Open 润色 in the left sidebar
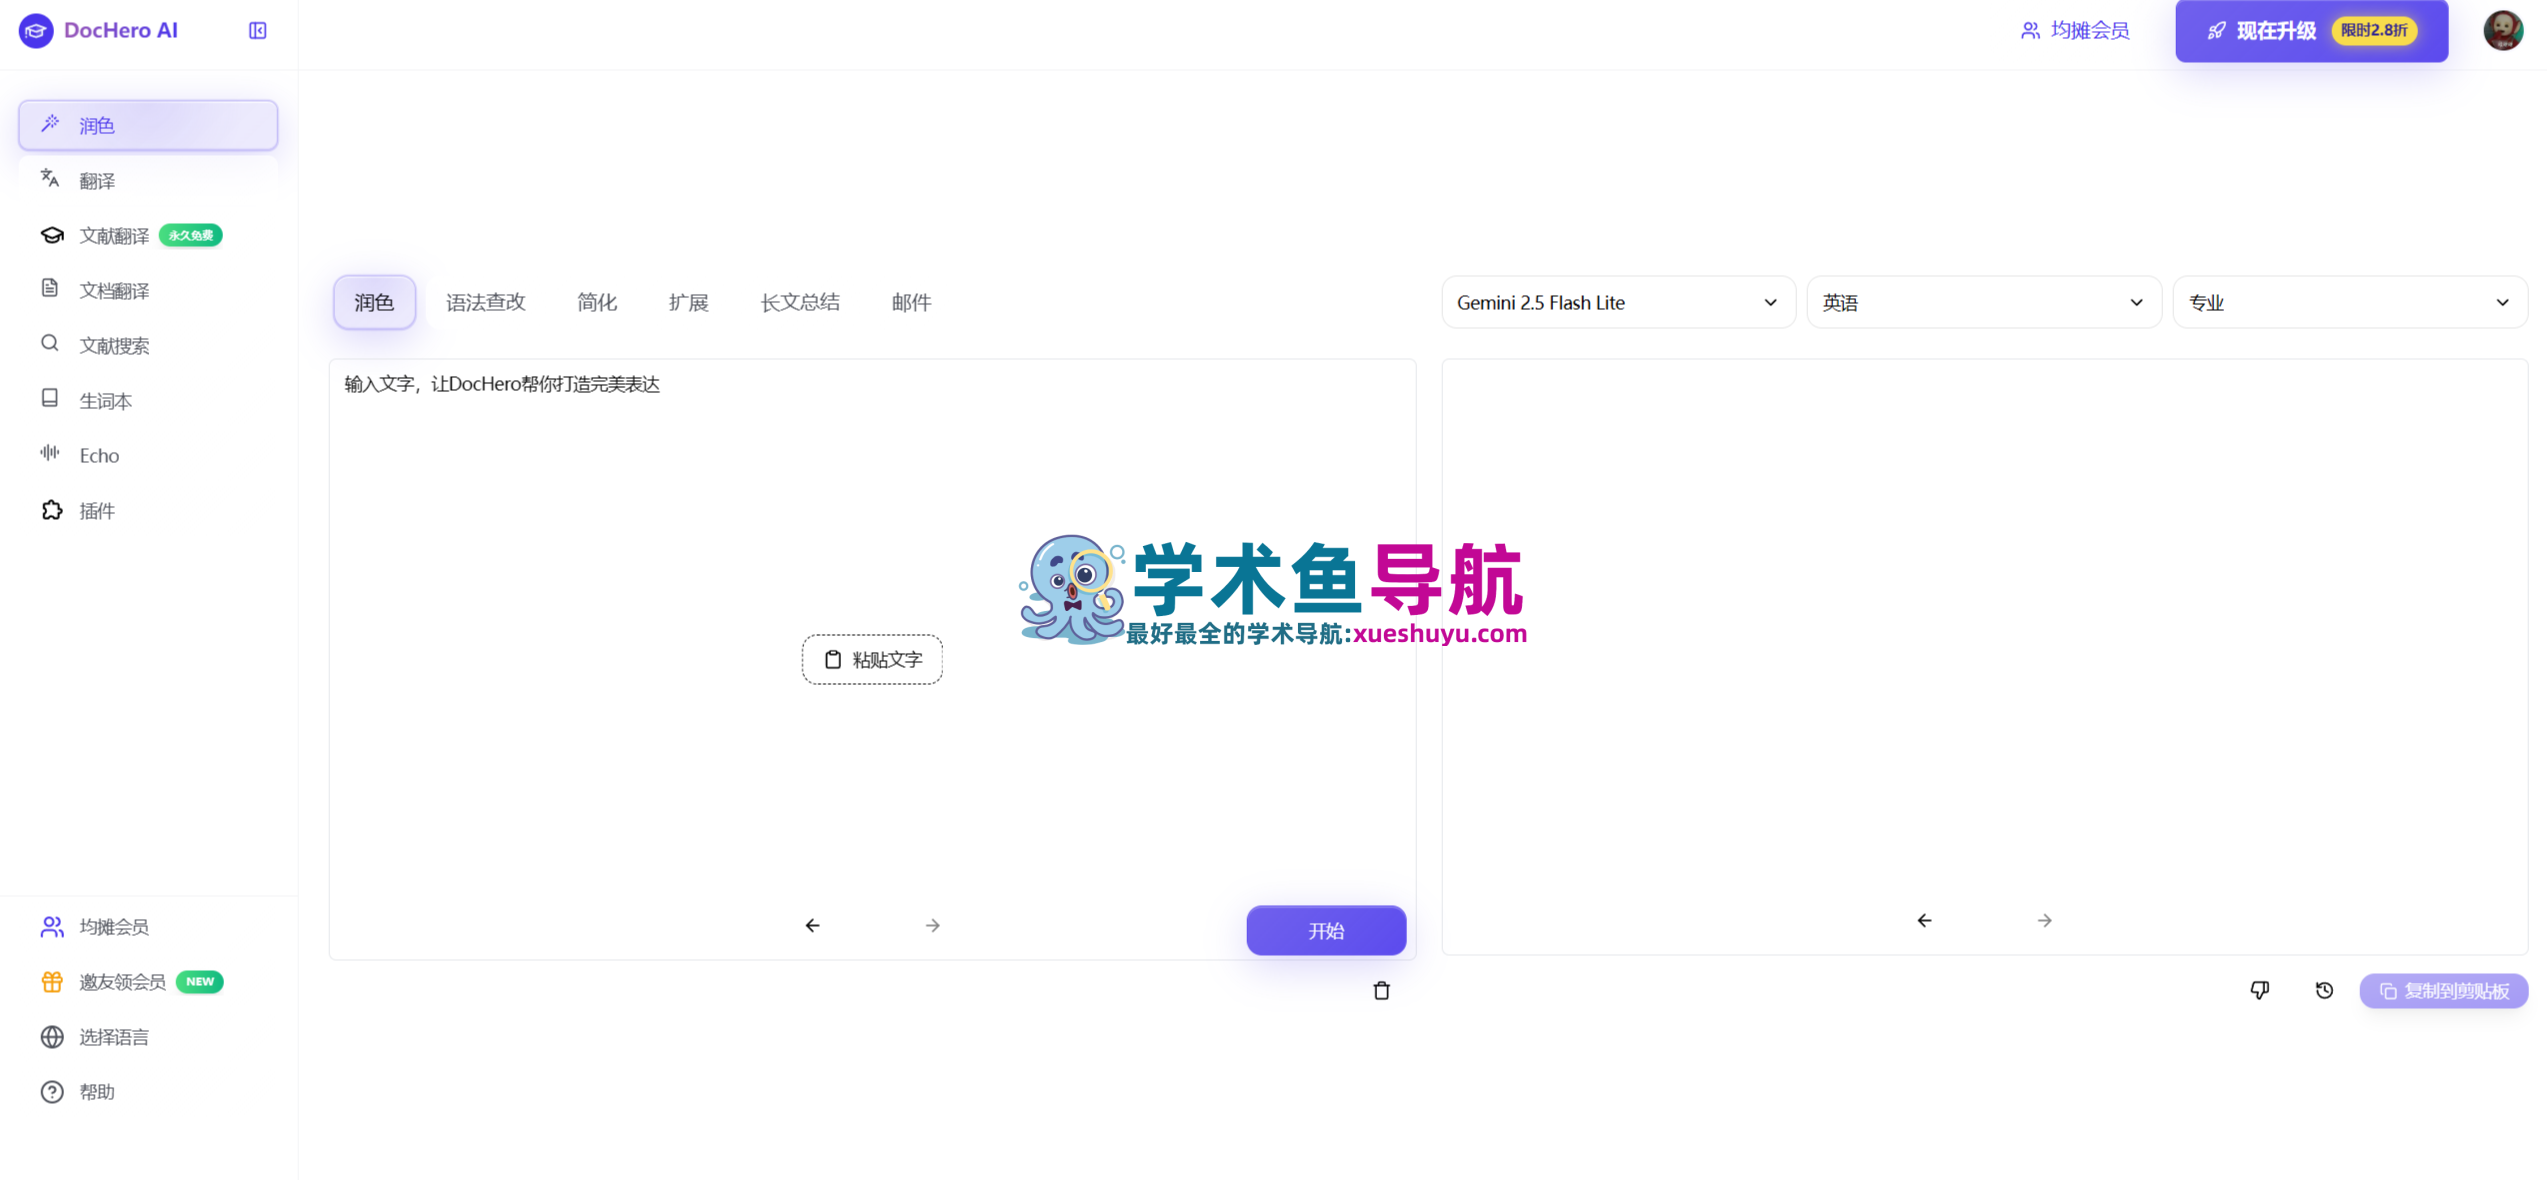Viewport: 2547px width, 1180px height. coord(148,125)
